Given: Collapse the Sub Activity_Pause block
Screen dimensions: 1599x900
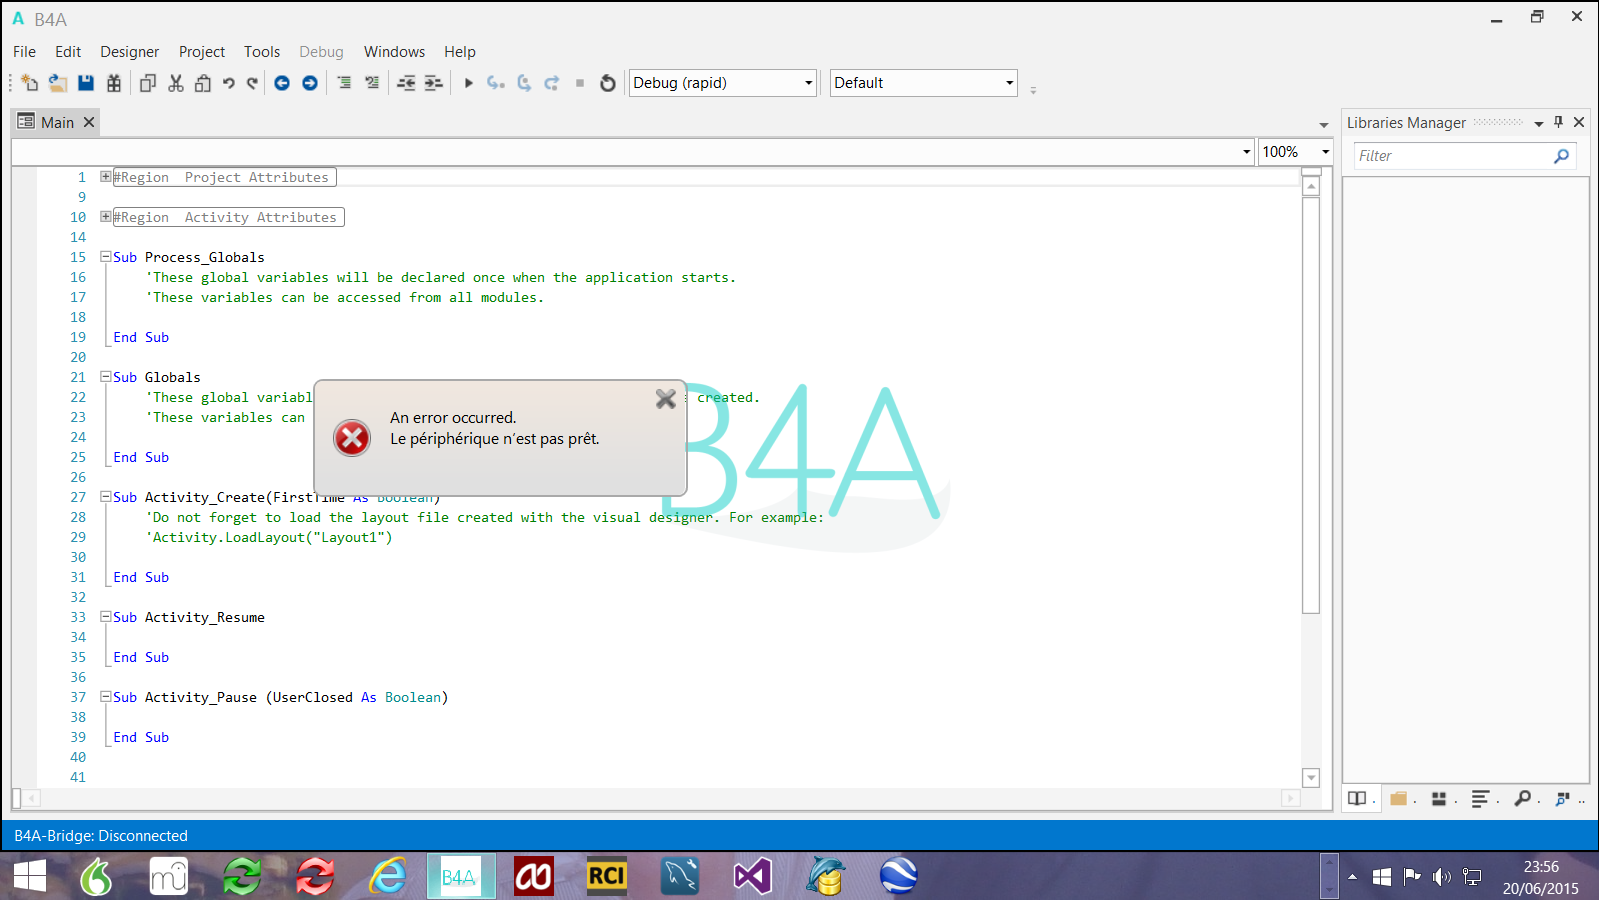Looking at the screenshot, I should 106,697.
